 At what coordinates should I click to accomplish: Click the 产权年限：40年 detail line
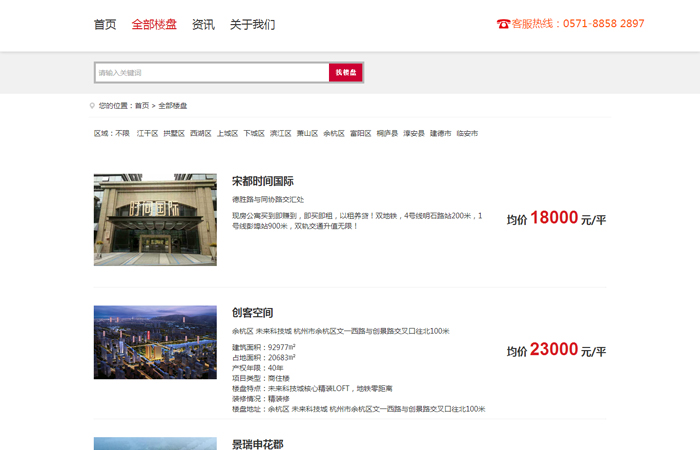(x=258, y=368)
